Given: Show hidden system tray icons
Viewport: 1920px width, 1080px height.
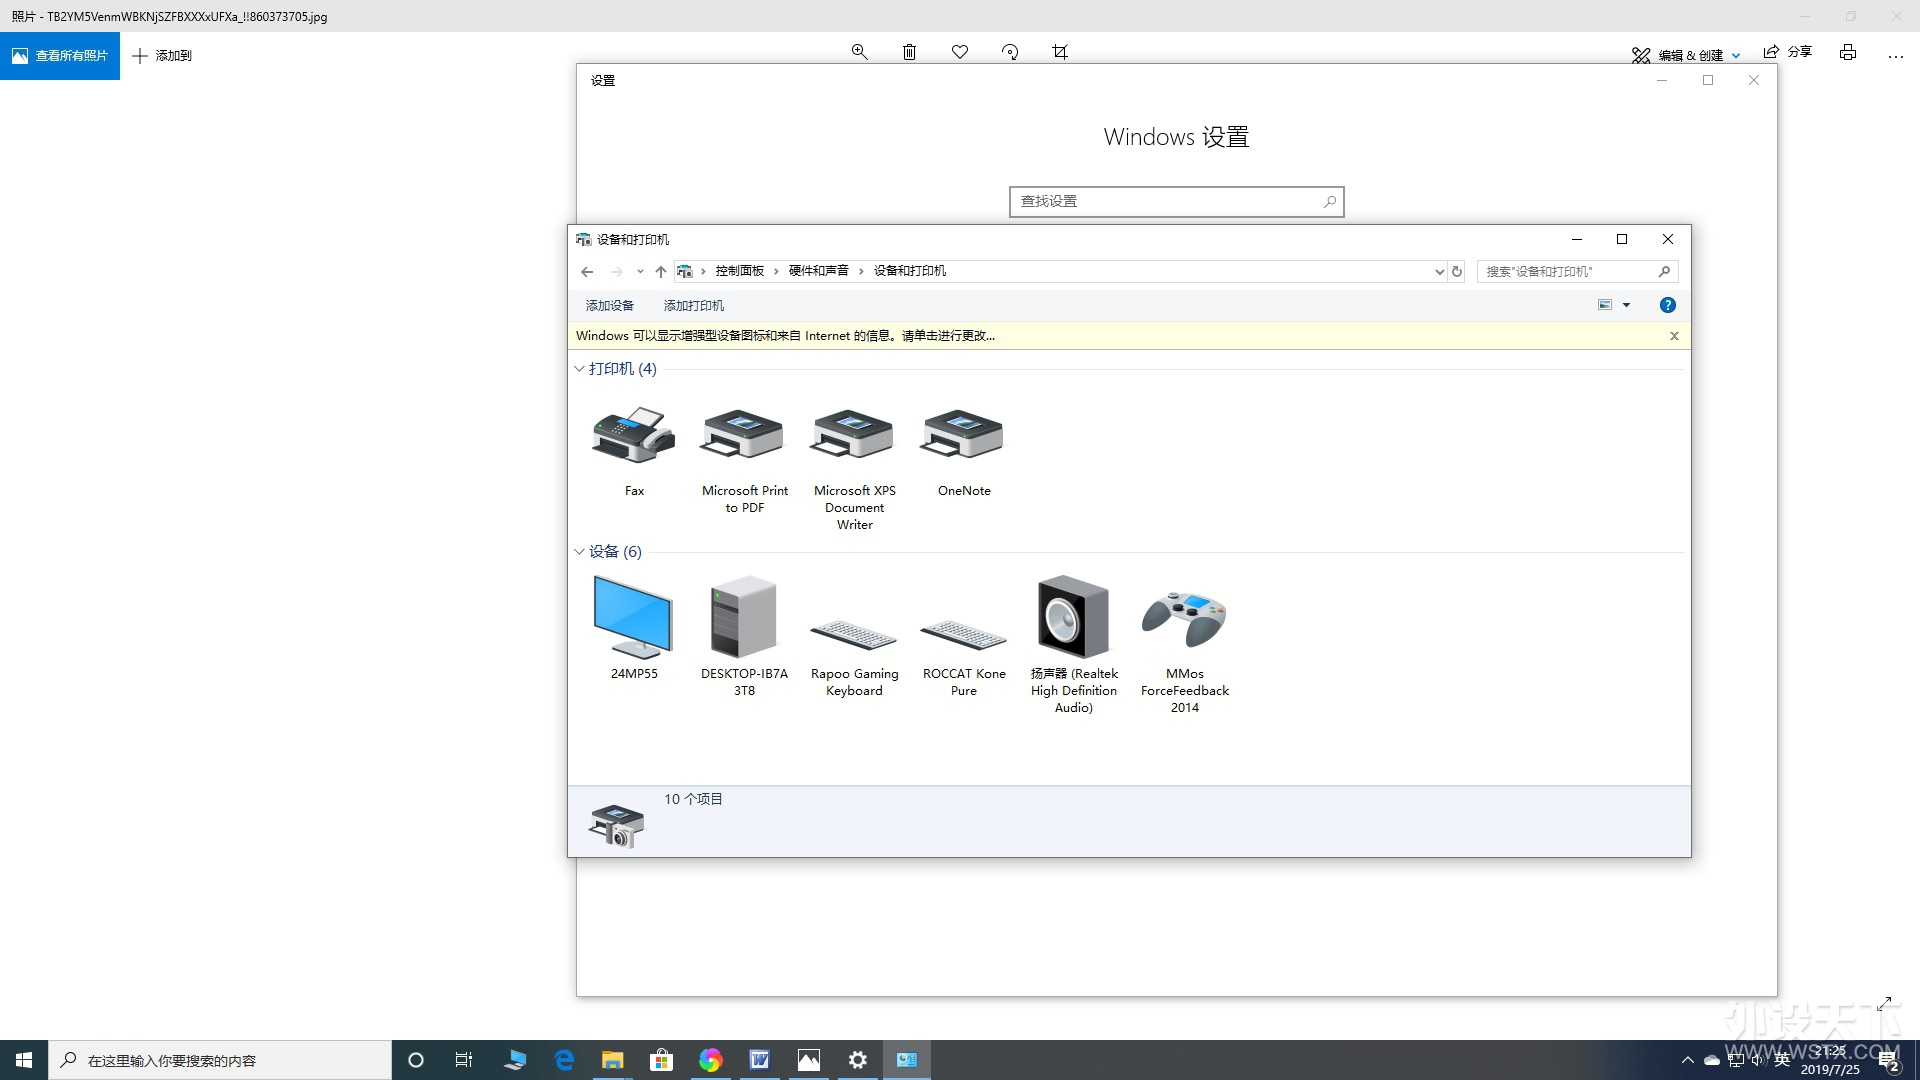Looking at the screenshot, I should coord(1688,1060).
